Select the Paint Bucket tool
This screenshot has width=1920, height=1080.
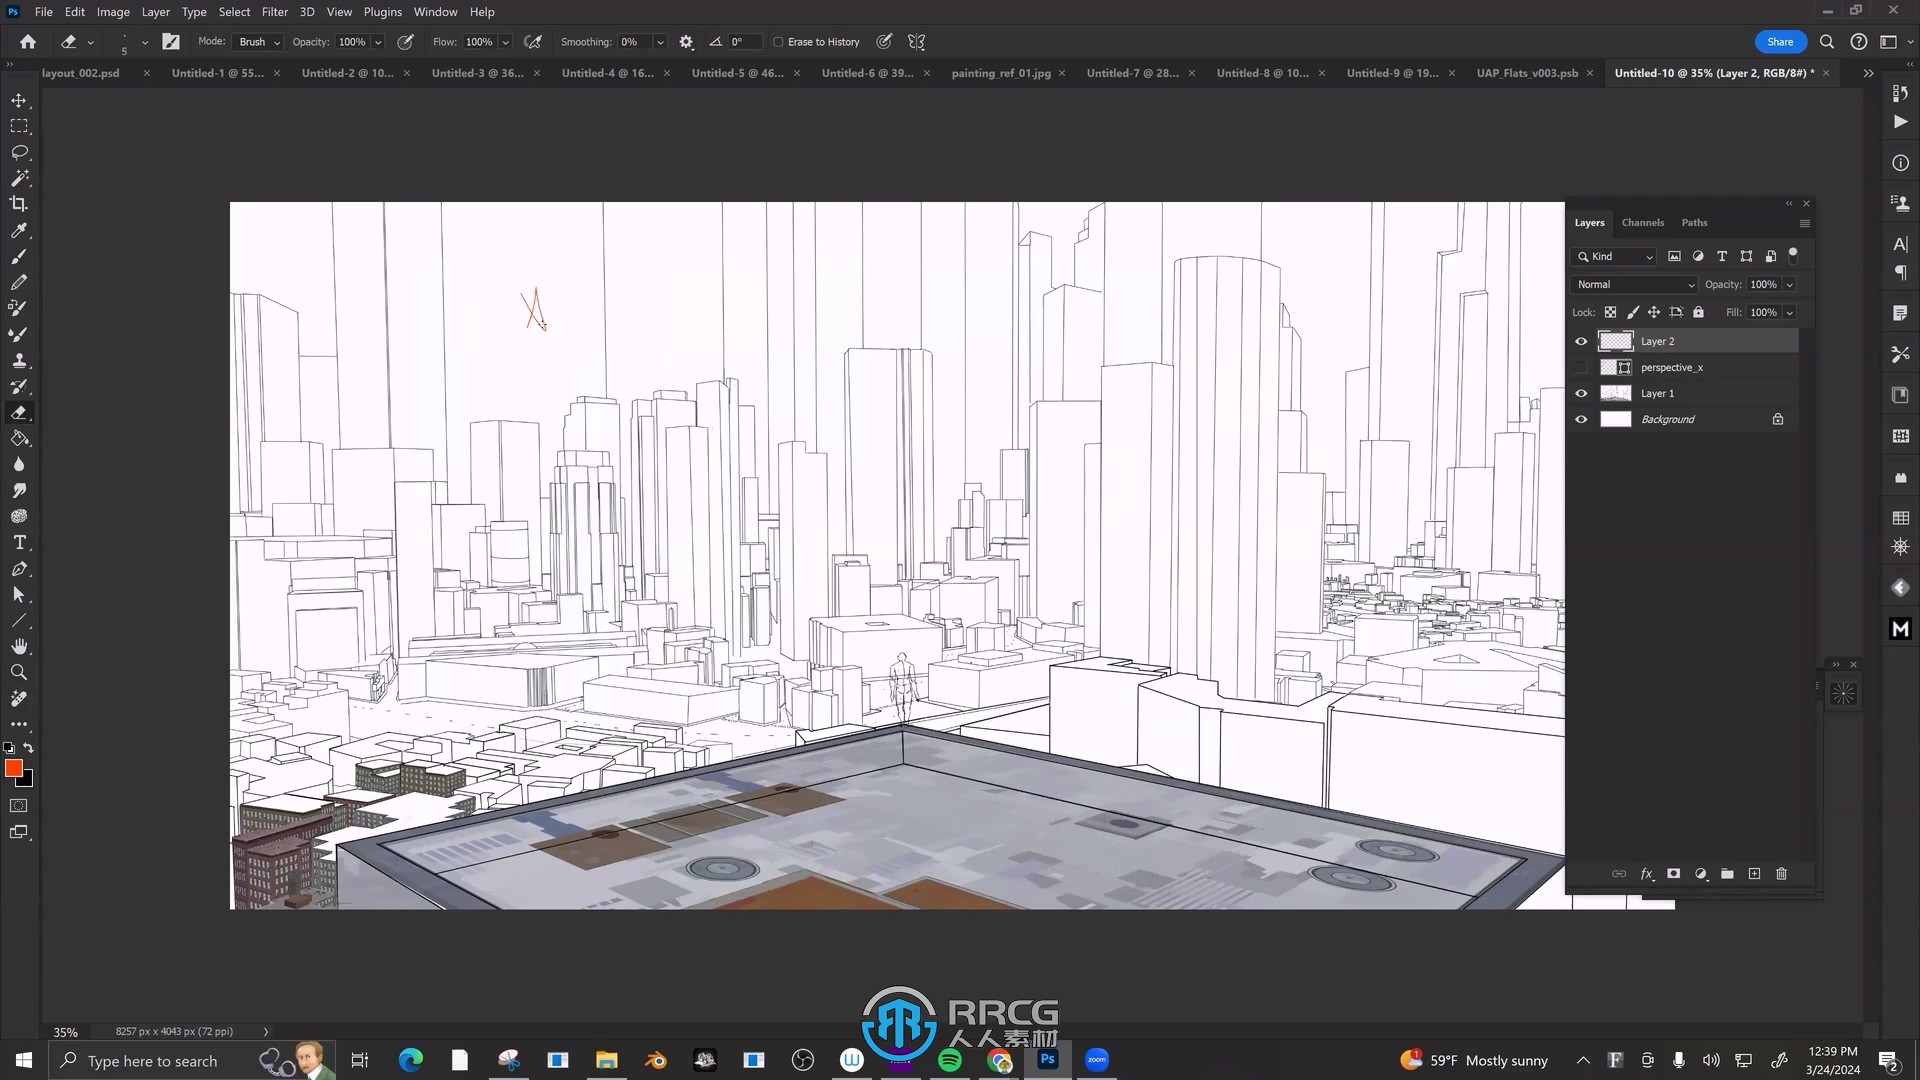click(19, 438)
